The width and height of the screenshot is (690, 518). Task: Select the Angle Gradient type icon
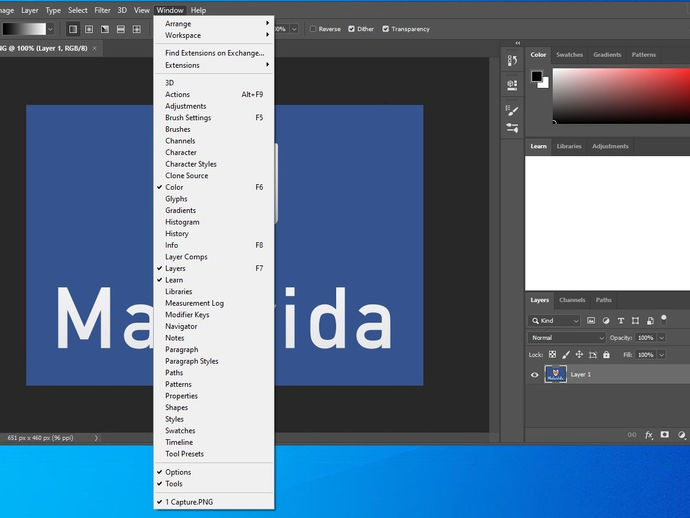point(105,29)
